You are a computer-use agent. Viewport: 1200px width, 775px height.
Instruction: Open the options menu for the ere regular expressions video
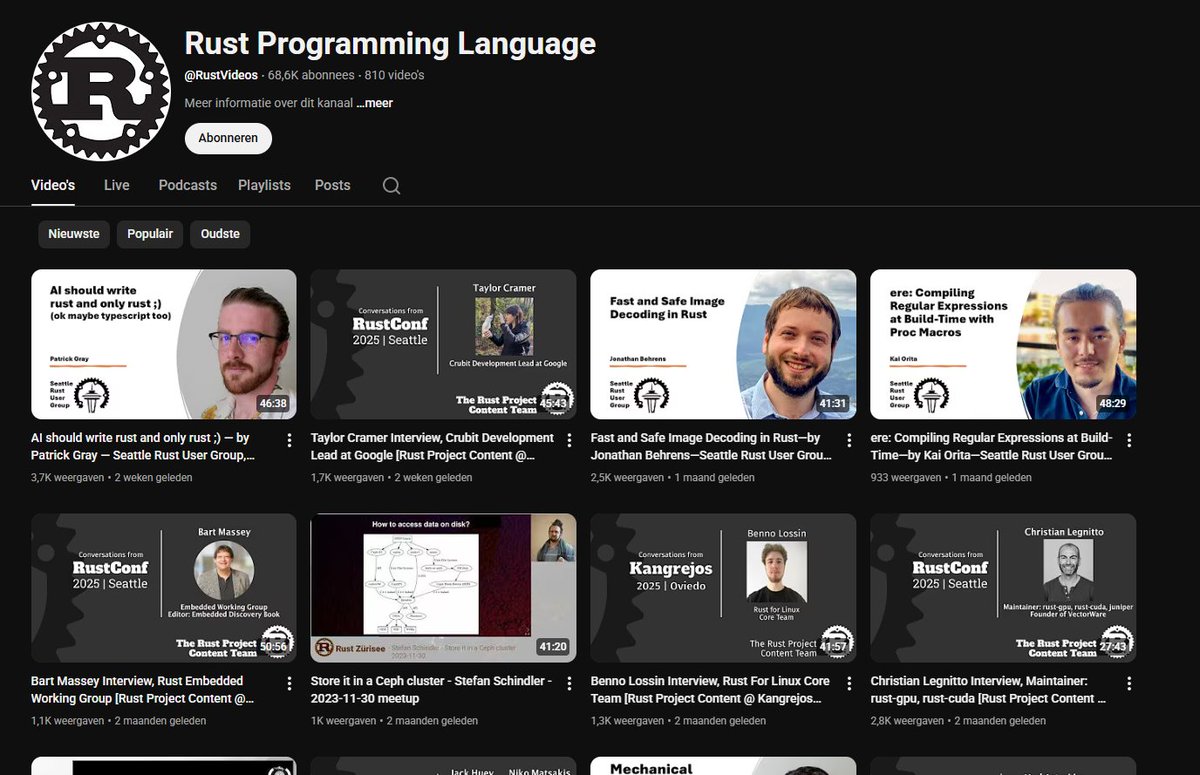pos(1130,440)
